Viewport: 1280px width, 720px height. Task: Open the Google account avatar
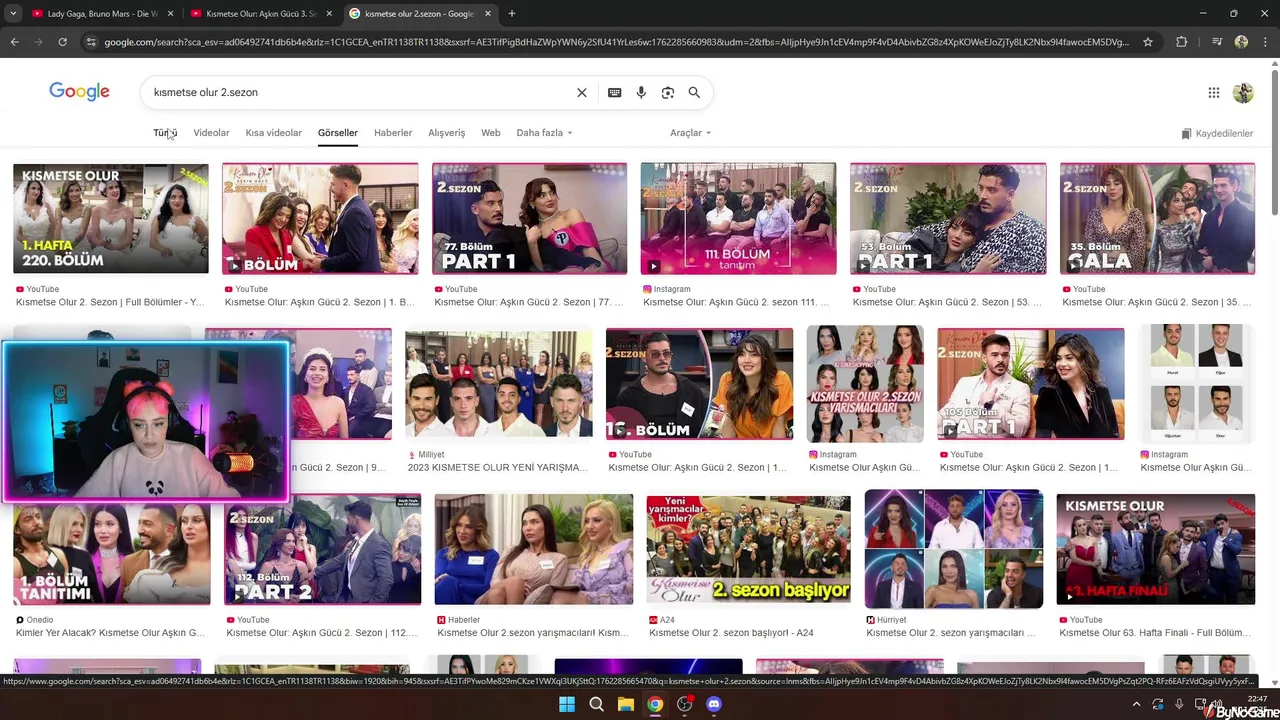[x=1243, y=93]
